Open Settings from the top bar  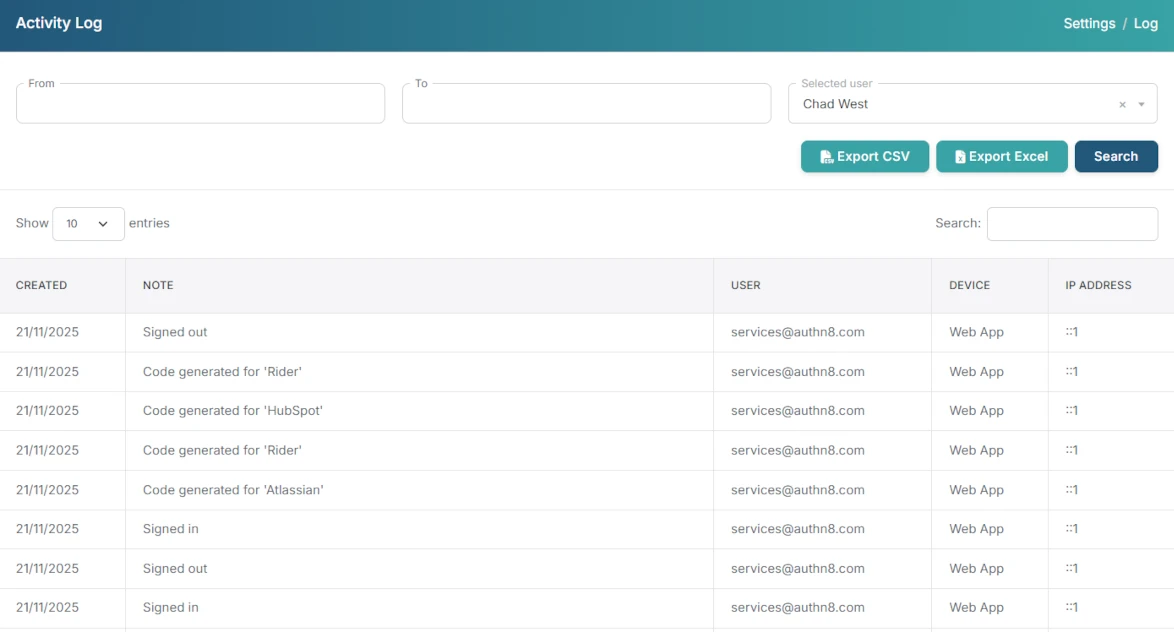click(1089, 23)
